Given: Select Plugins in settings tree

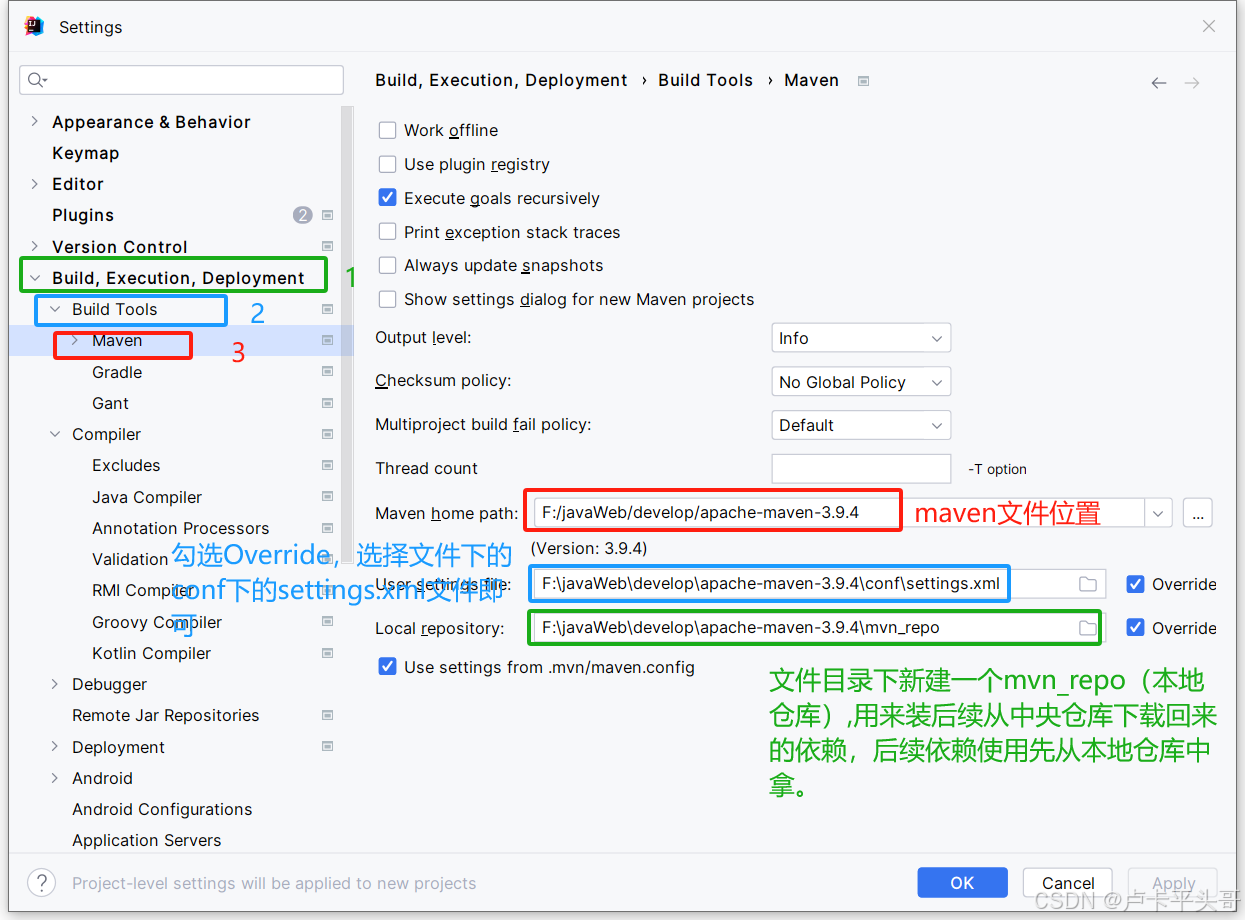Looking at the screenshot, I should coord(83,215).
